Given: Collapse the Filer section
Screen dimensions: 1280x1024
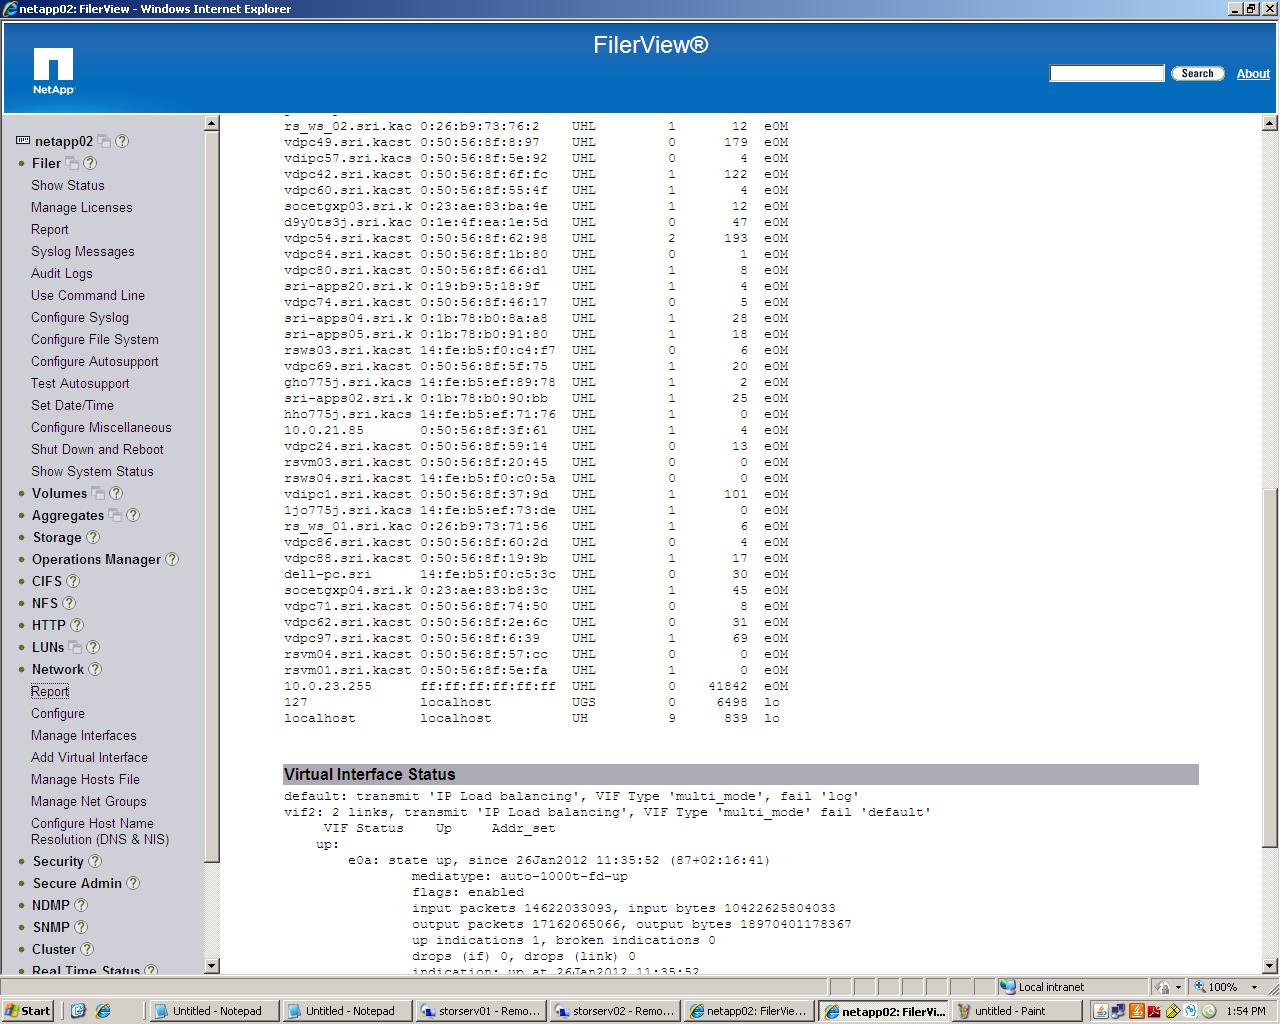Looking at the screenshot, I should pyautogui.click(x=46, y=163).
